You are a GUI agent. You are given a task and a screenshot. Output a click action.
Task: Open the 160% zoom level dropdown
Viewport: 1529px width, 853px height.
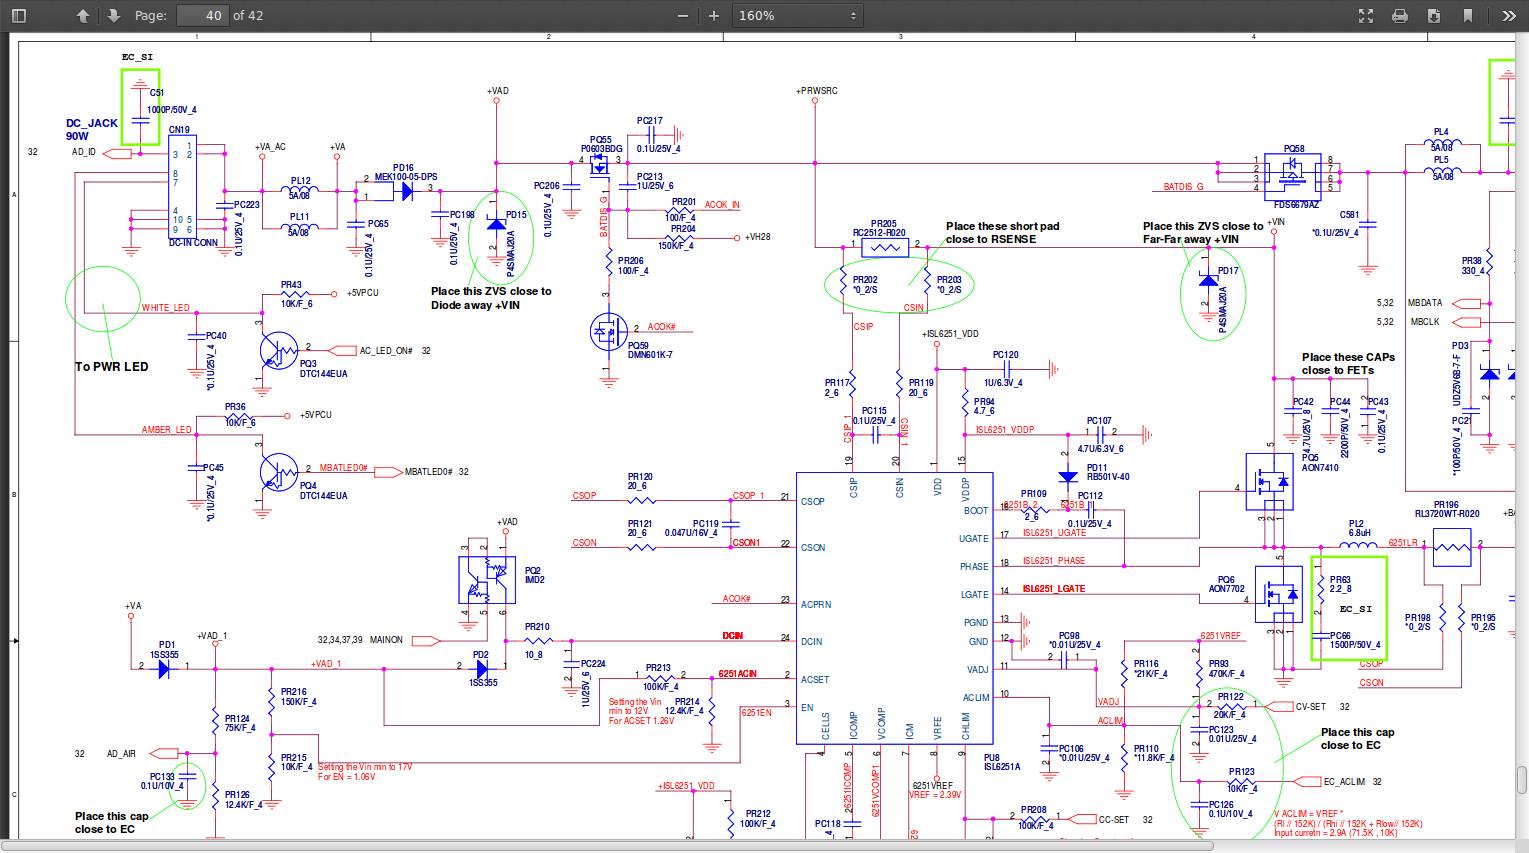[797, 16]
